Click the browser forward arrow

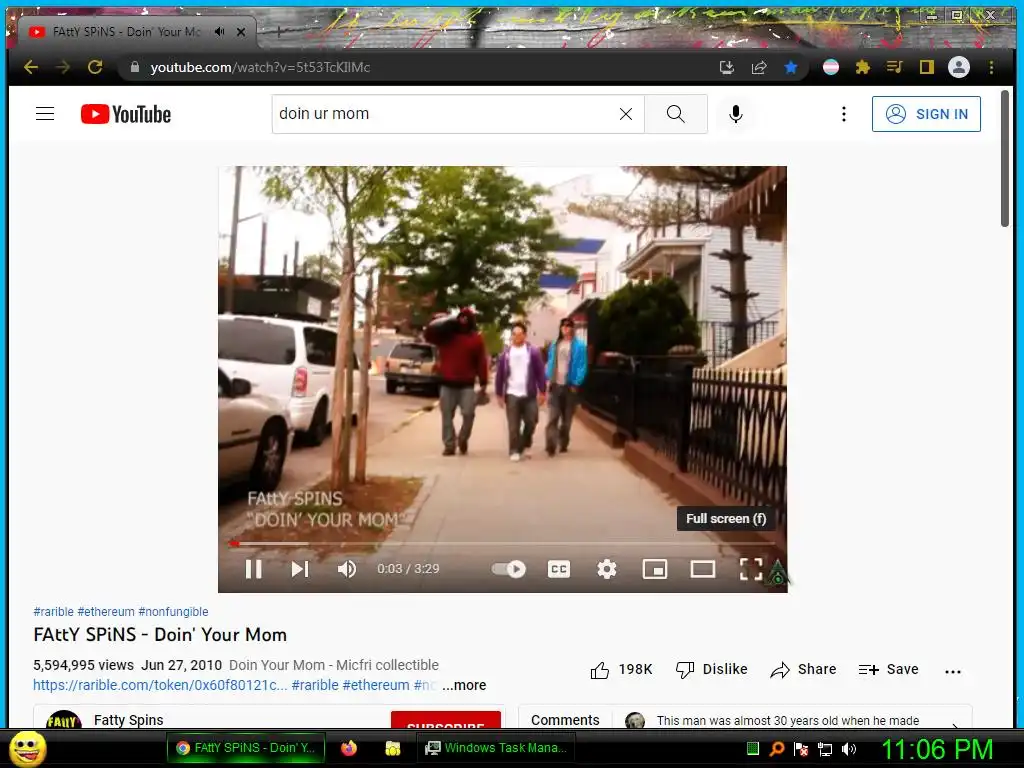(x=63, y=67)
